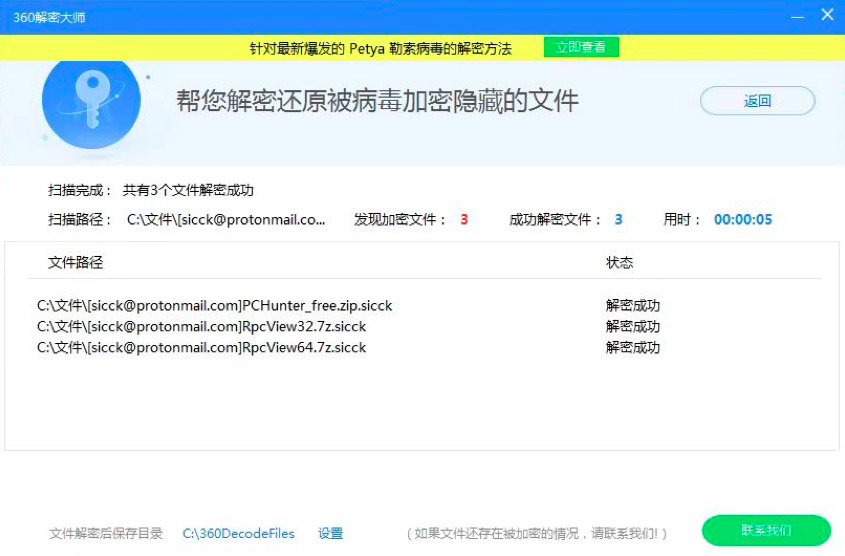Screen dimensions: 845x556
Task: Click the 文件解密后保存目录 label
Action: [x=106, y=533]
